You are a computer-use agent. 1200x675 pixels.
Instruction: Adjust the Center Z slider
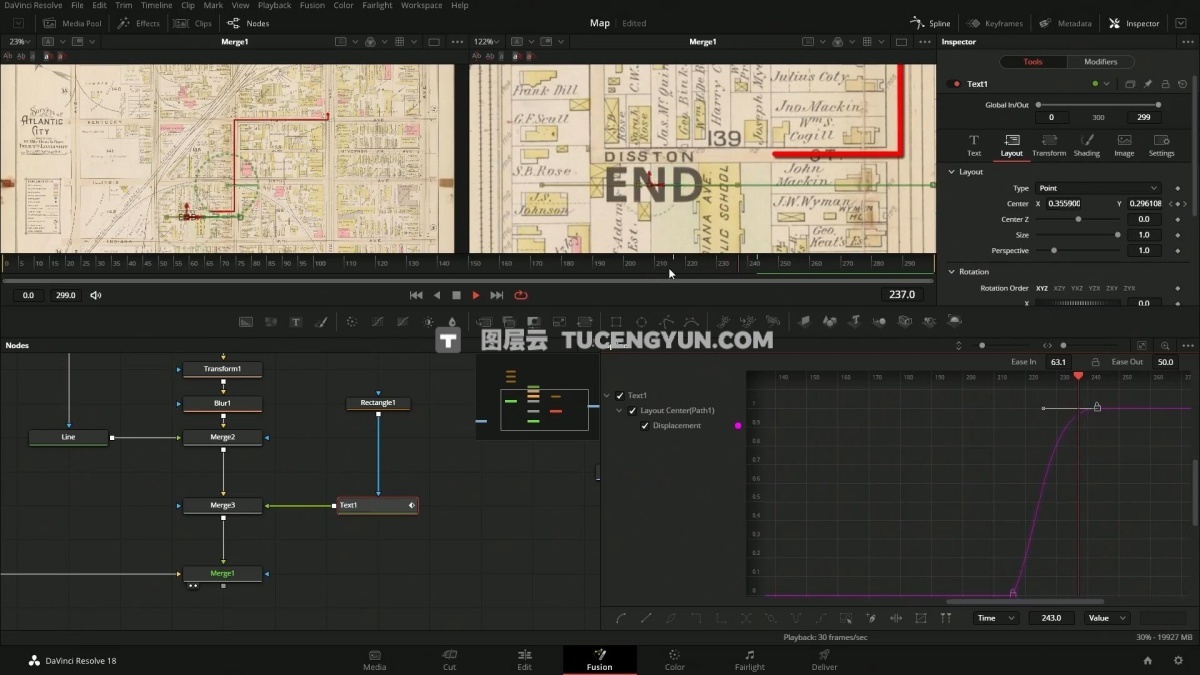coord(1080,219)
